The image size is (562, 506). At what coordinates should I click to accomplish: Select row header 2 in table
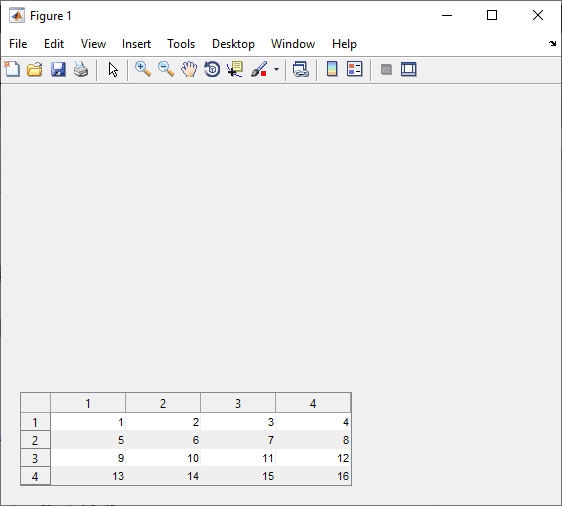coord(35,440)
